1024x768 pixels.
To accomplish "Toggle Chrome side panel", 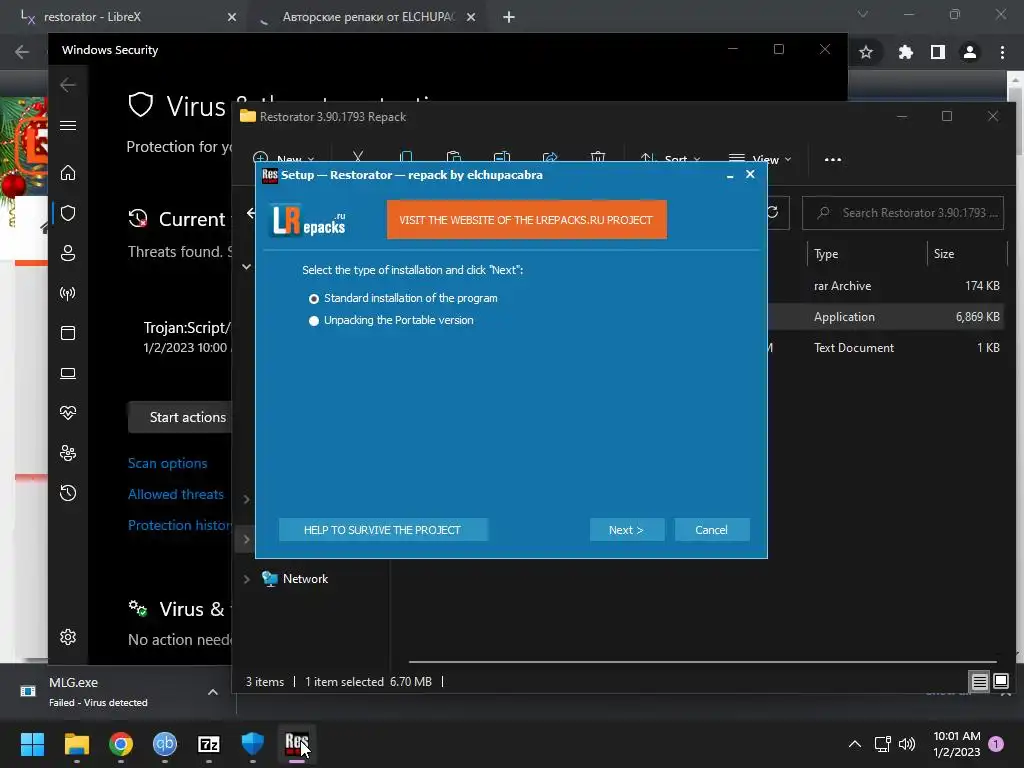I will coord(938,52).
